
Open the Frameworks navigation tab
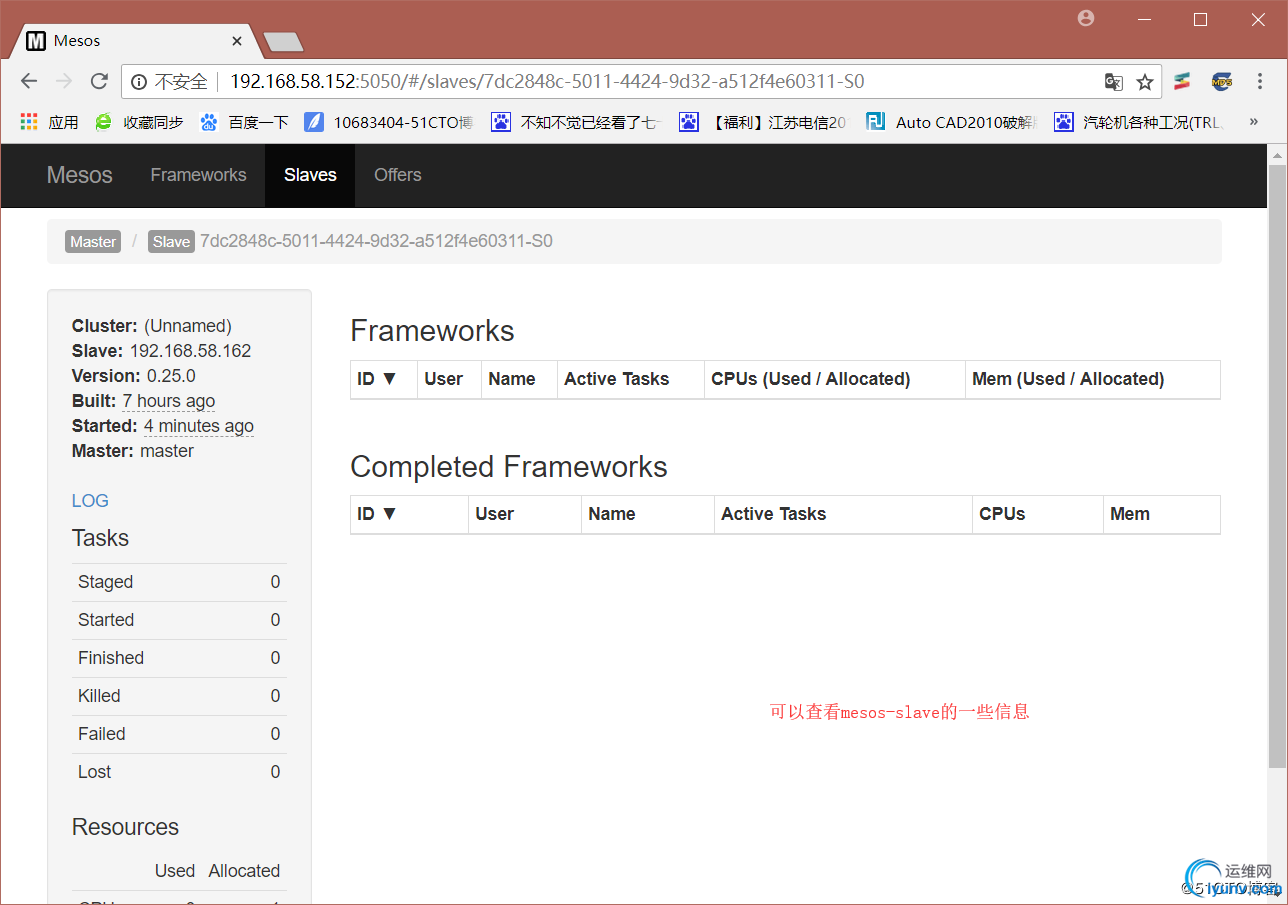point(198,175)
